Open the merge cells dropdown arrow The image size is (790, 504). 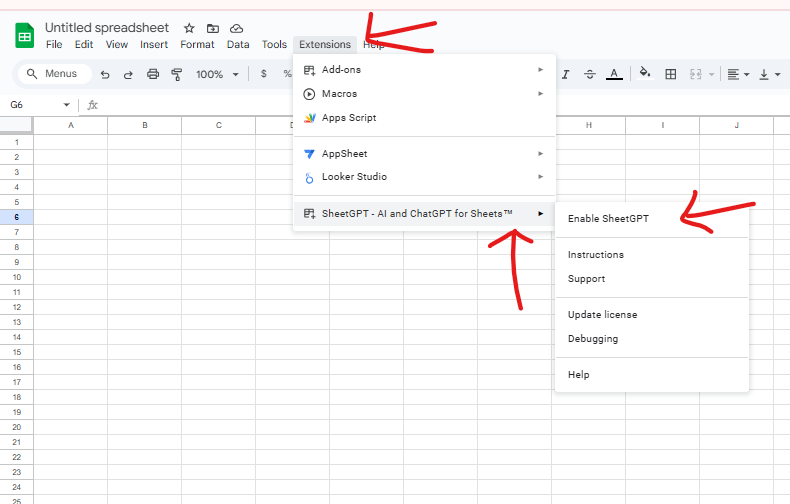711,75
